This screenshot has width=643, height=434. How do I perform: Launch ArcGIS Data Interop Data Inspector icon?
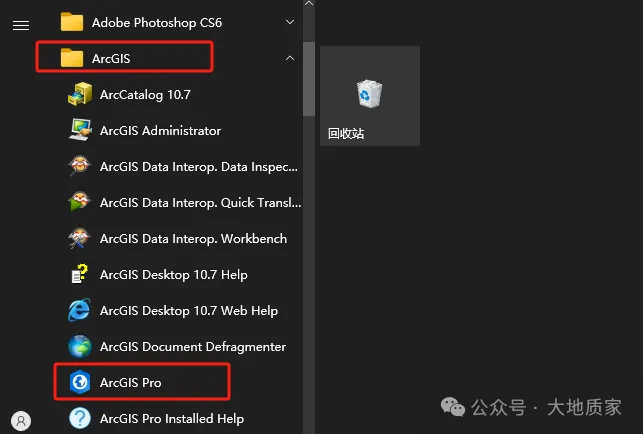coord(80,167)
